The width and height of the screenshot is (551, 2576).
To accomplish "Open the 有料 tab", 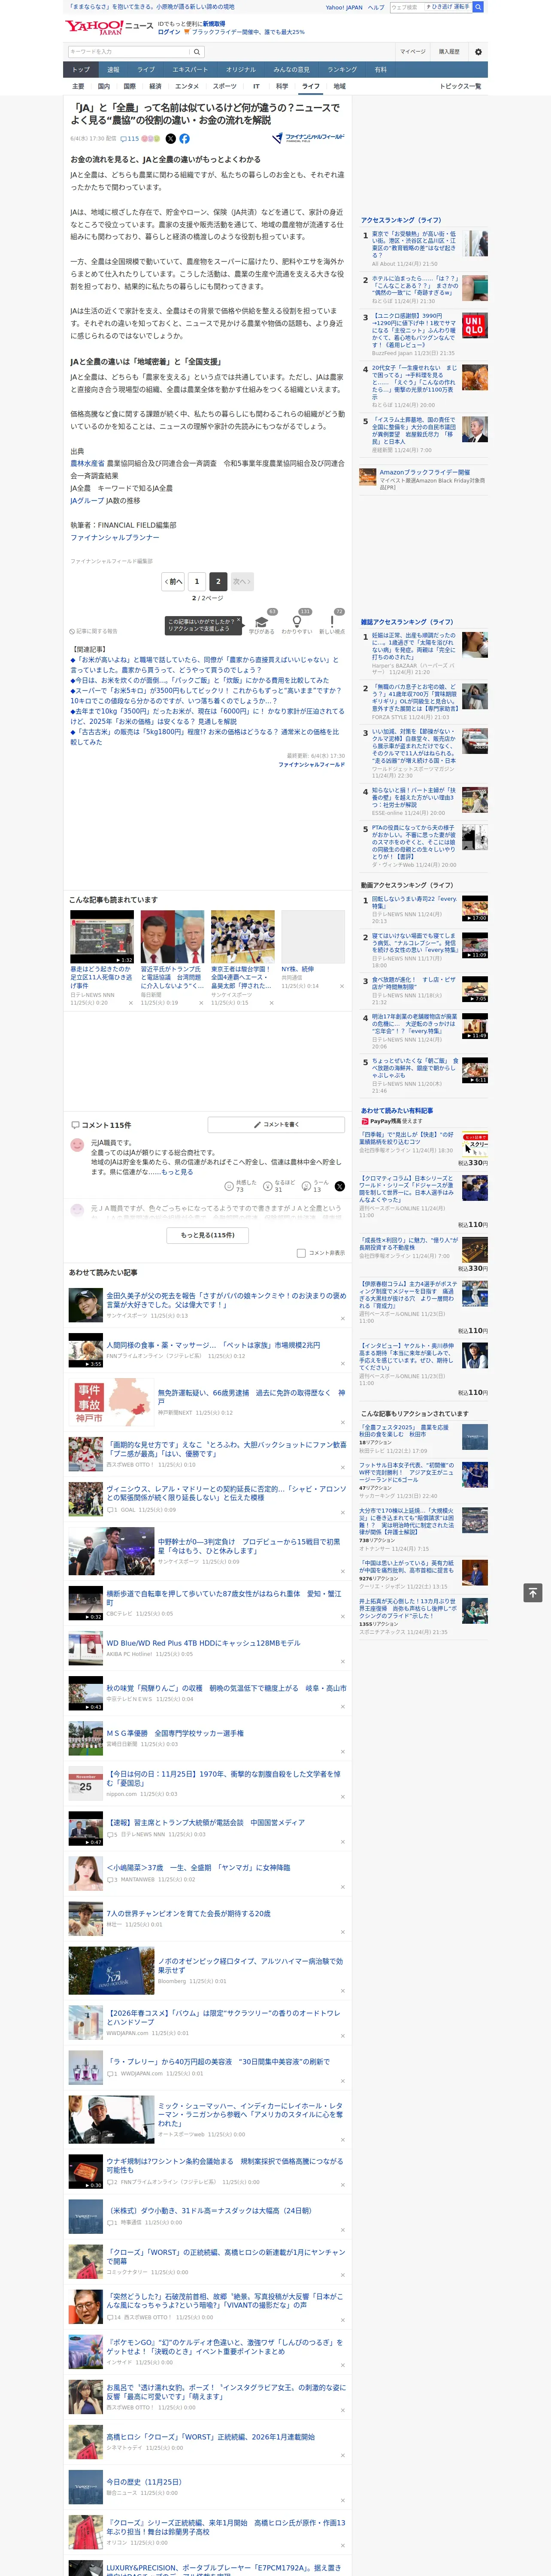I will coord(380,69).
